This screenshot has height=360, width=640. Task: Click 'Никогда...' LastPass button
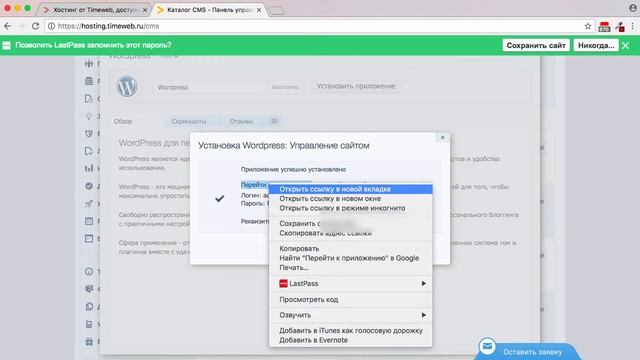[596, 45]
